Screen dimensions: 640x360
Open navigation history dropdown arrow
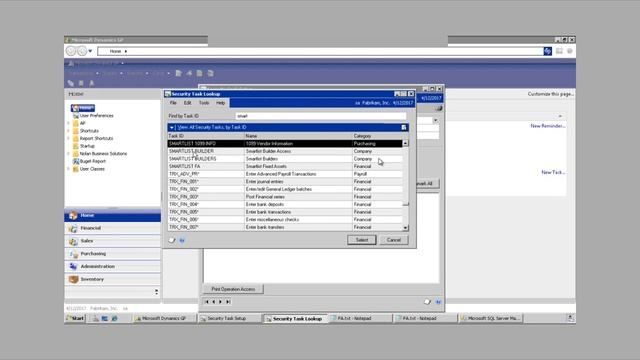click(x=90, y=51)
